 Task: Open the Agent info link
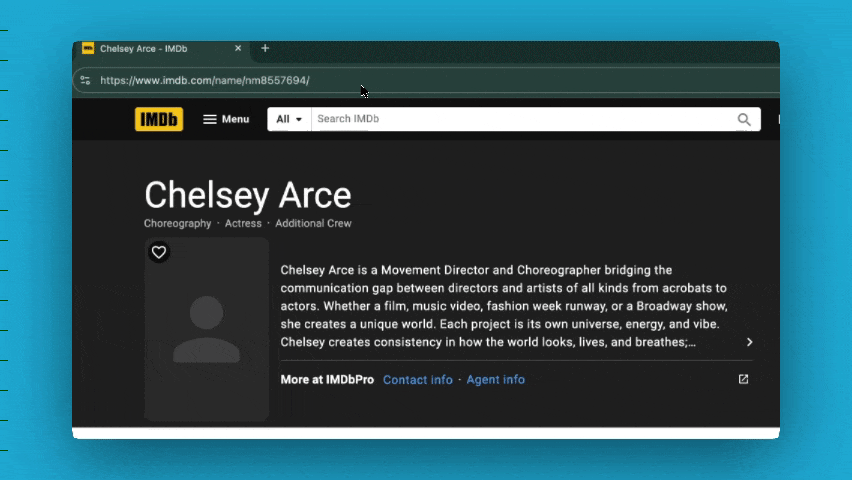coord(496,380)
